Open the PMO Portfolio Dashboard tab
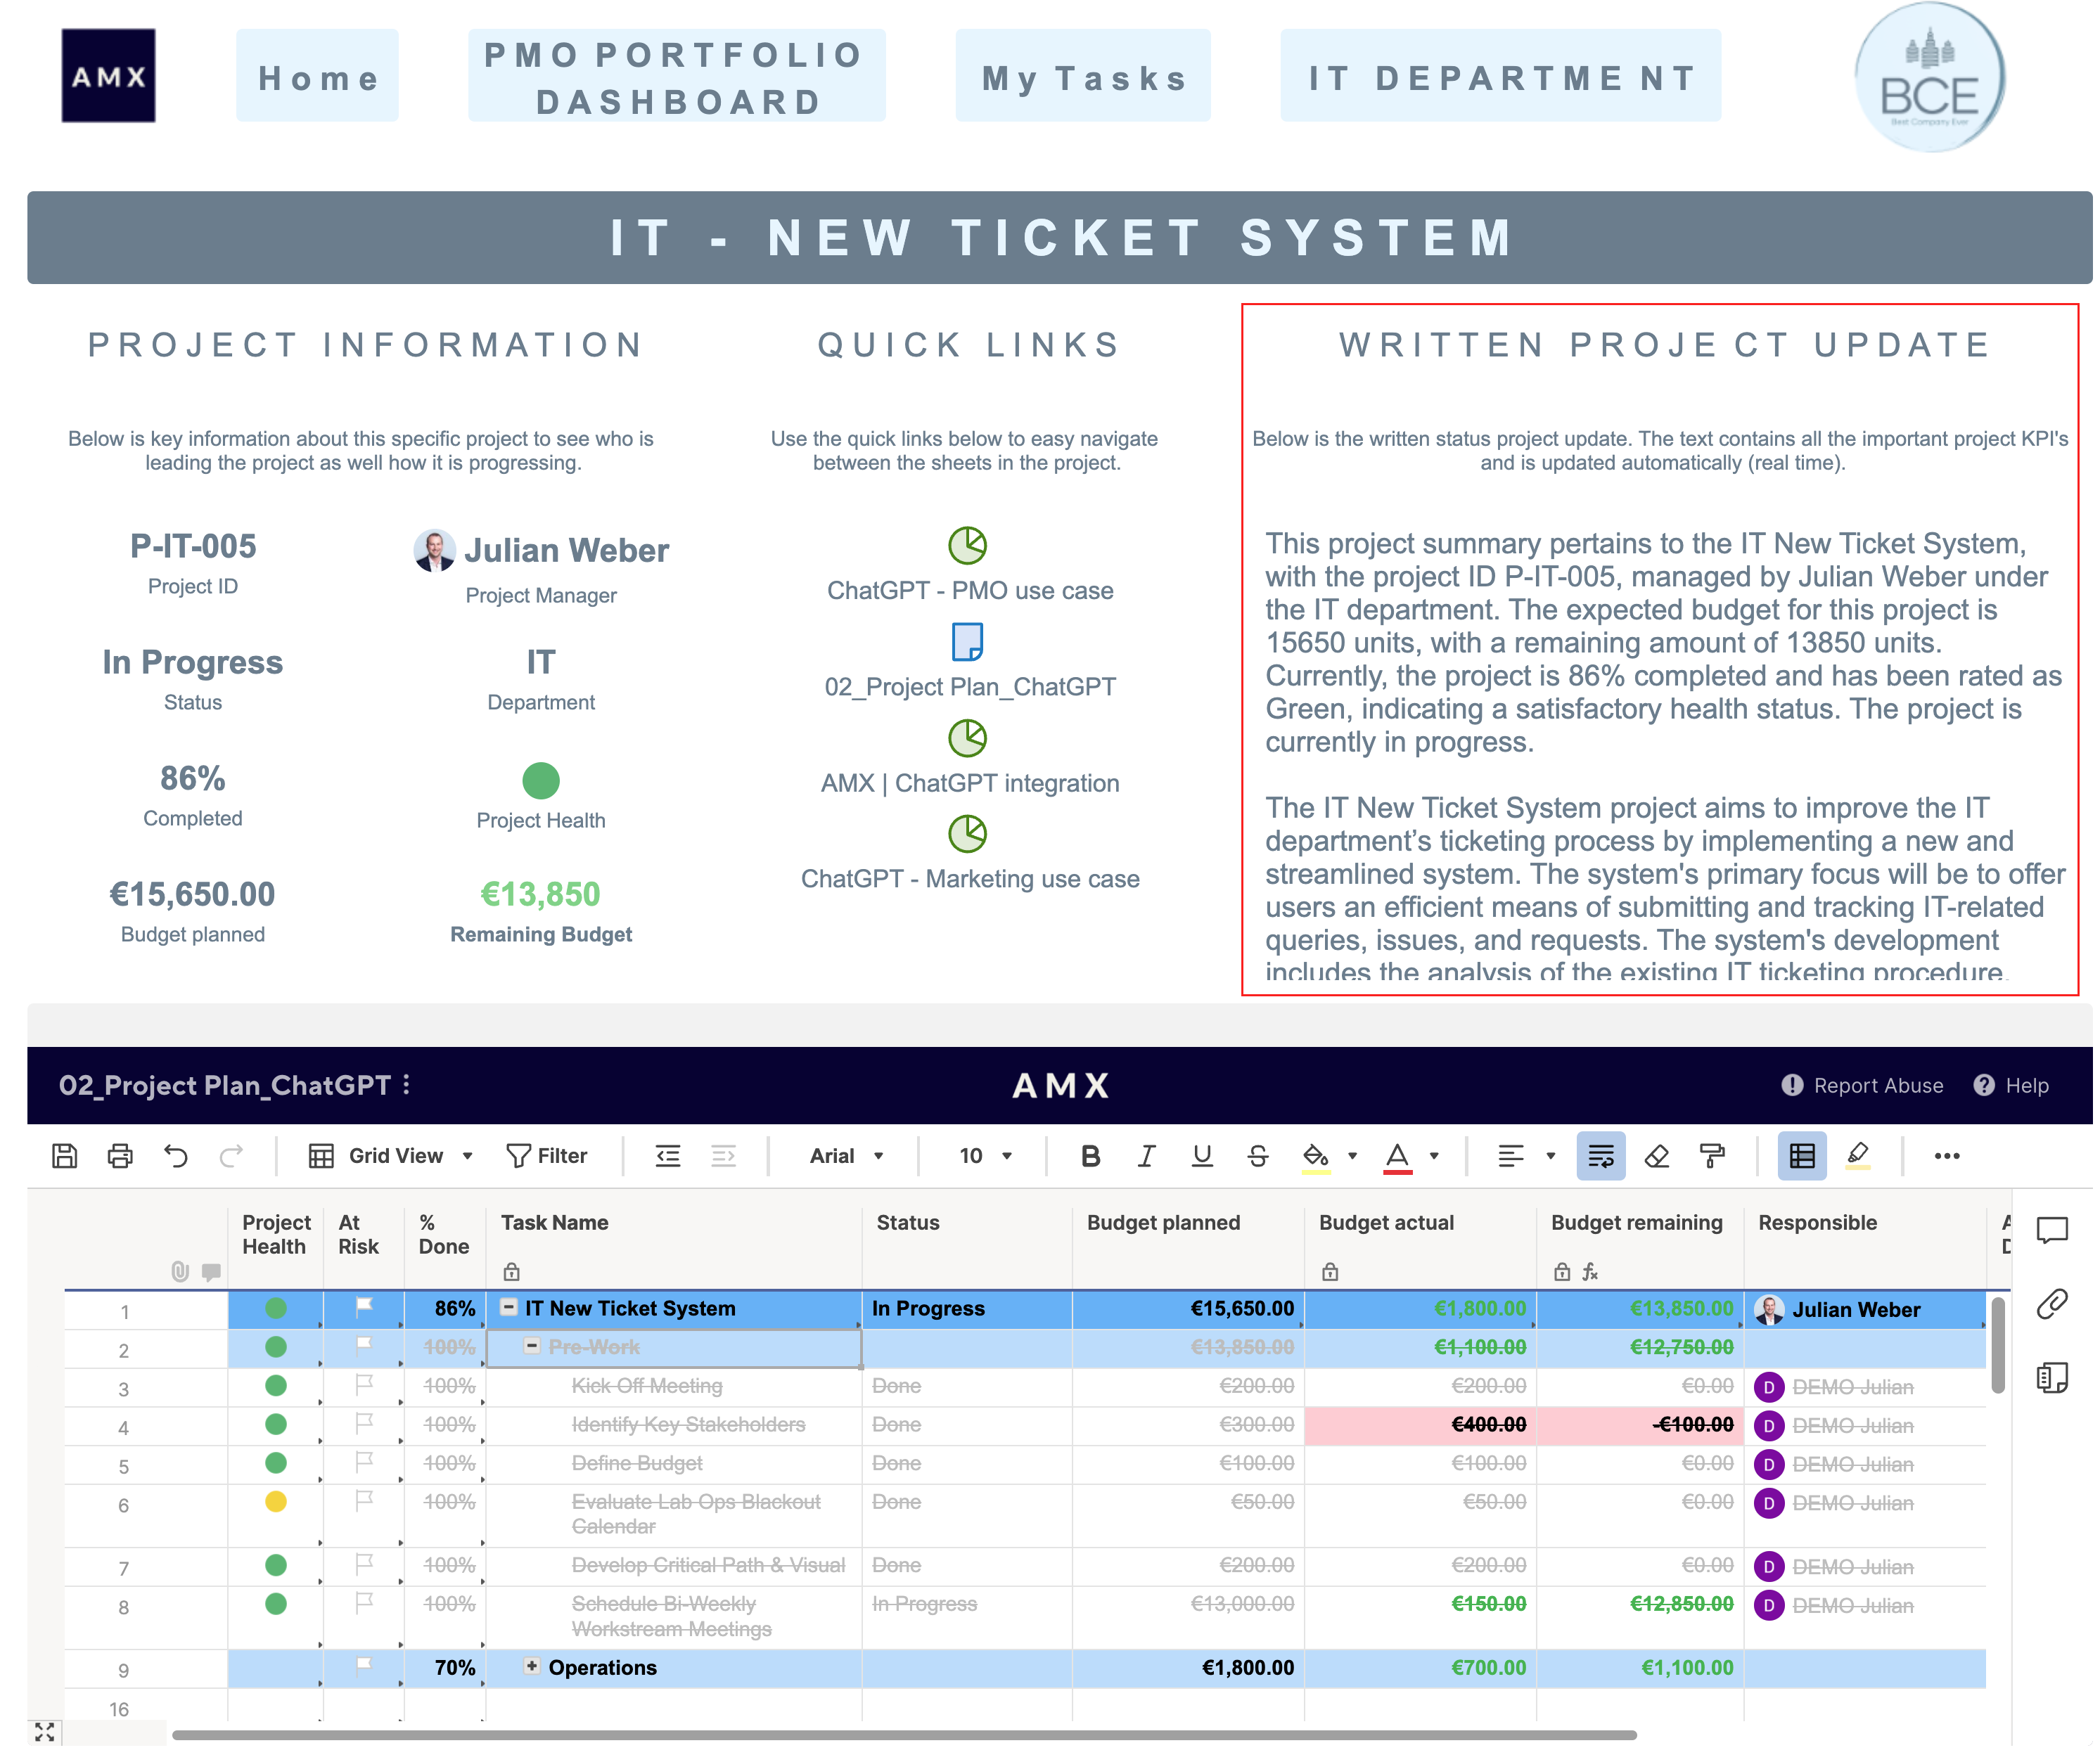Viewport: 2100px width, 1762px height. click(x=676, y=78)
